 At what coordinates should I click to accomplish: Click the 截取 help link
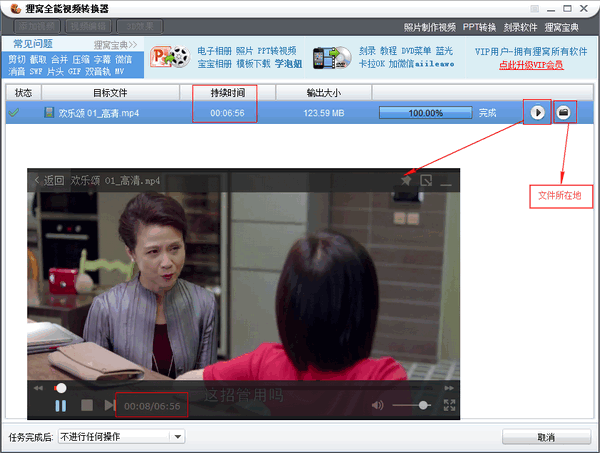click(x=38, y=59)
